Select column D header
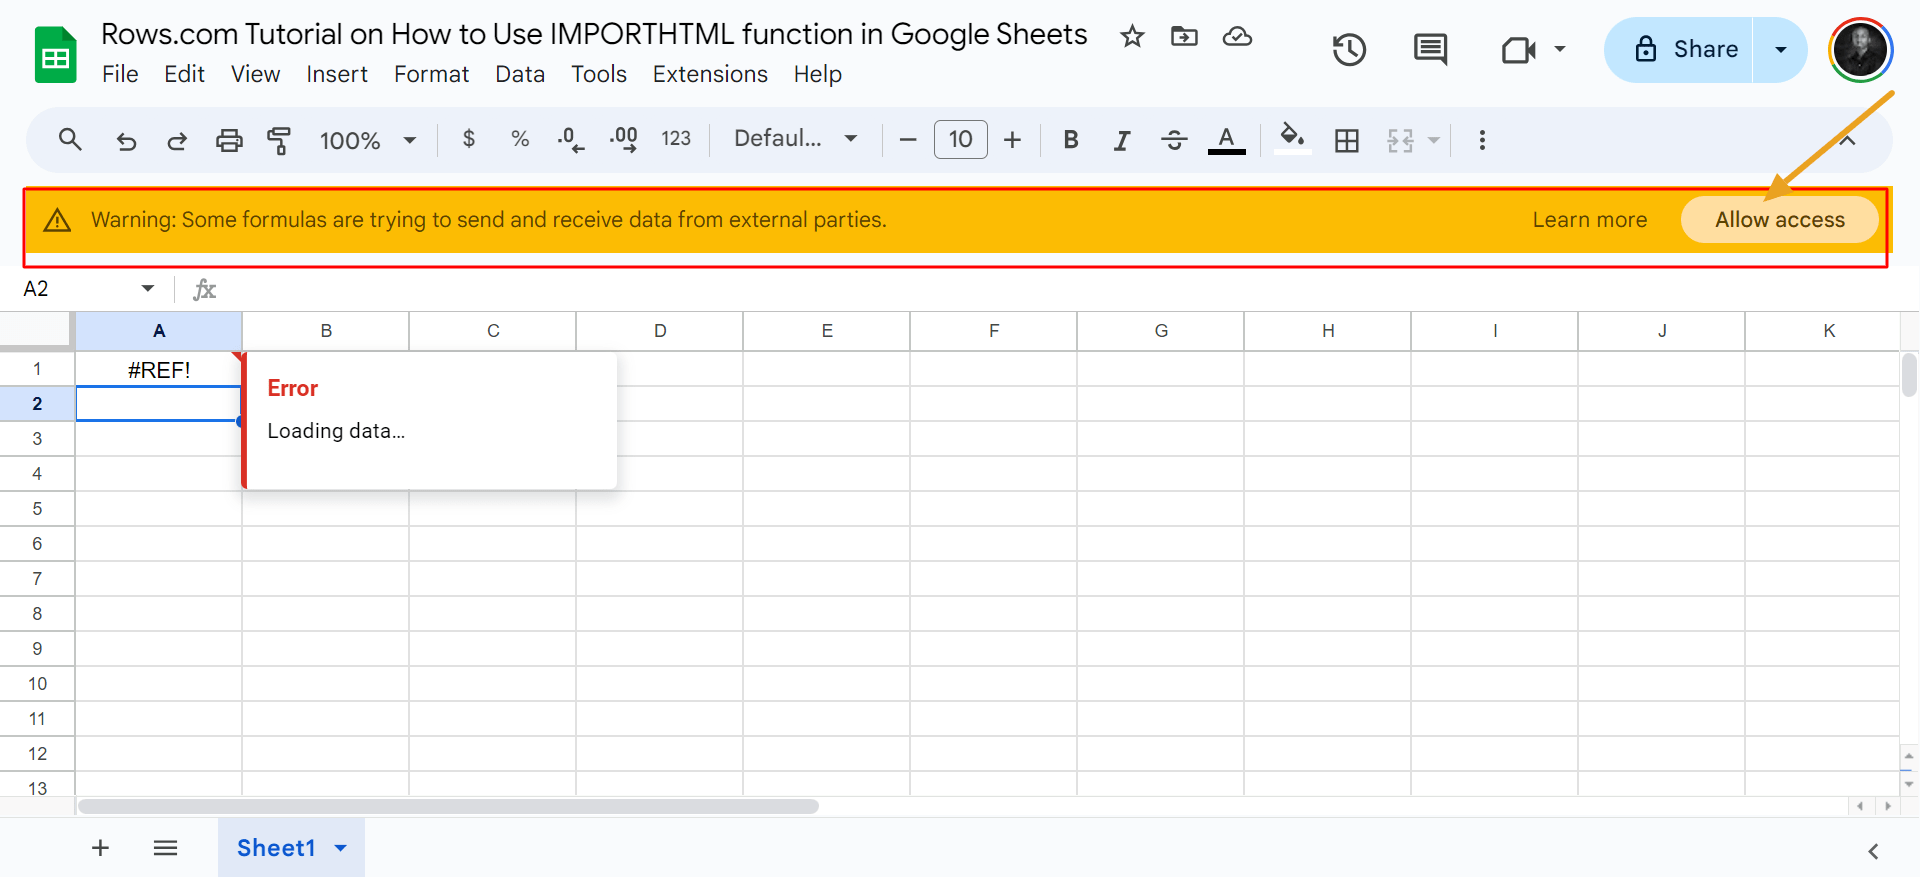The width and height of the screenshot is (1920, 878). (x=660, y=331)
